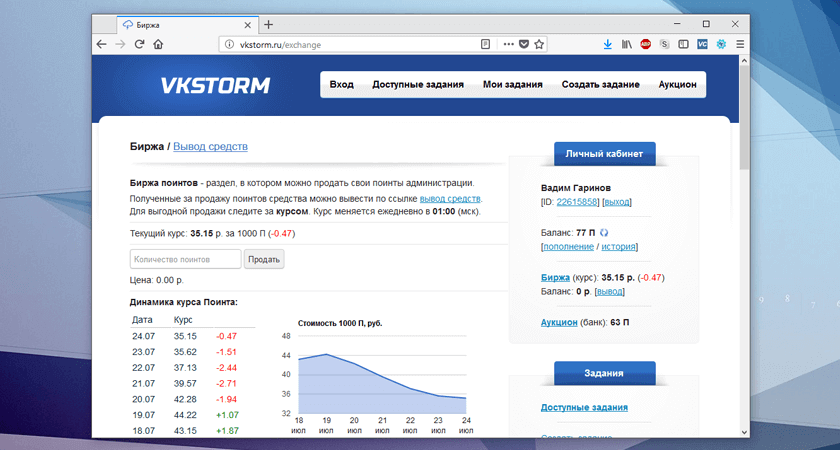Click the 39.57 rate value
The image size is (840, 450).
(x=185, y=384)
